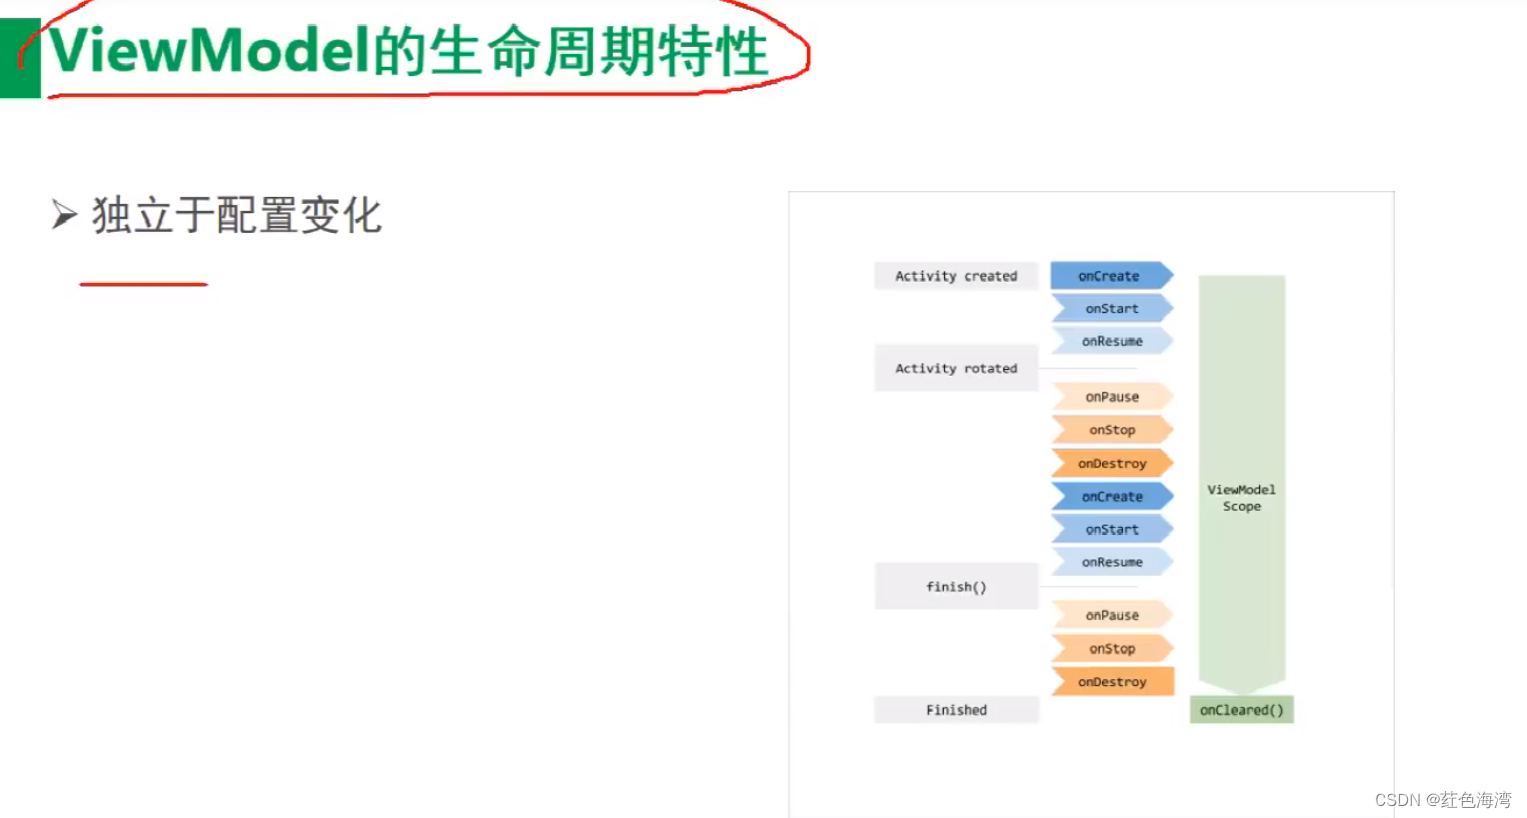Click the last onPause arrow below finish()

click(1112, 614)
